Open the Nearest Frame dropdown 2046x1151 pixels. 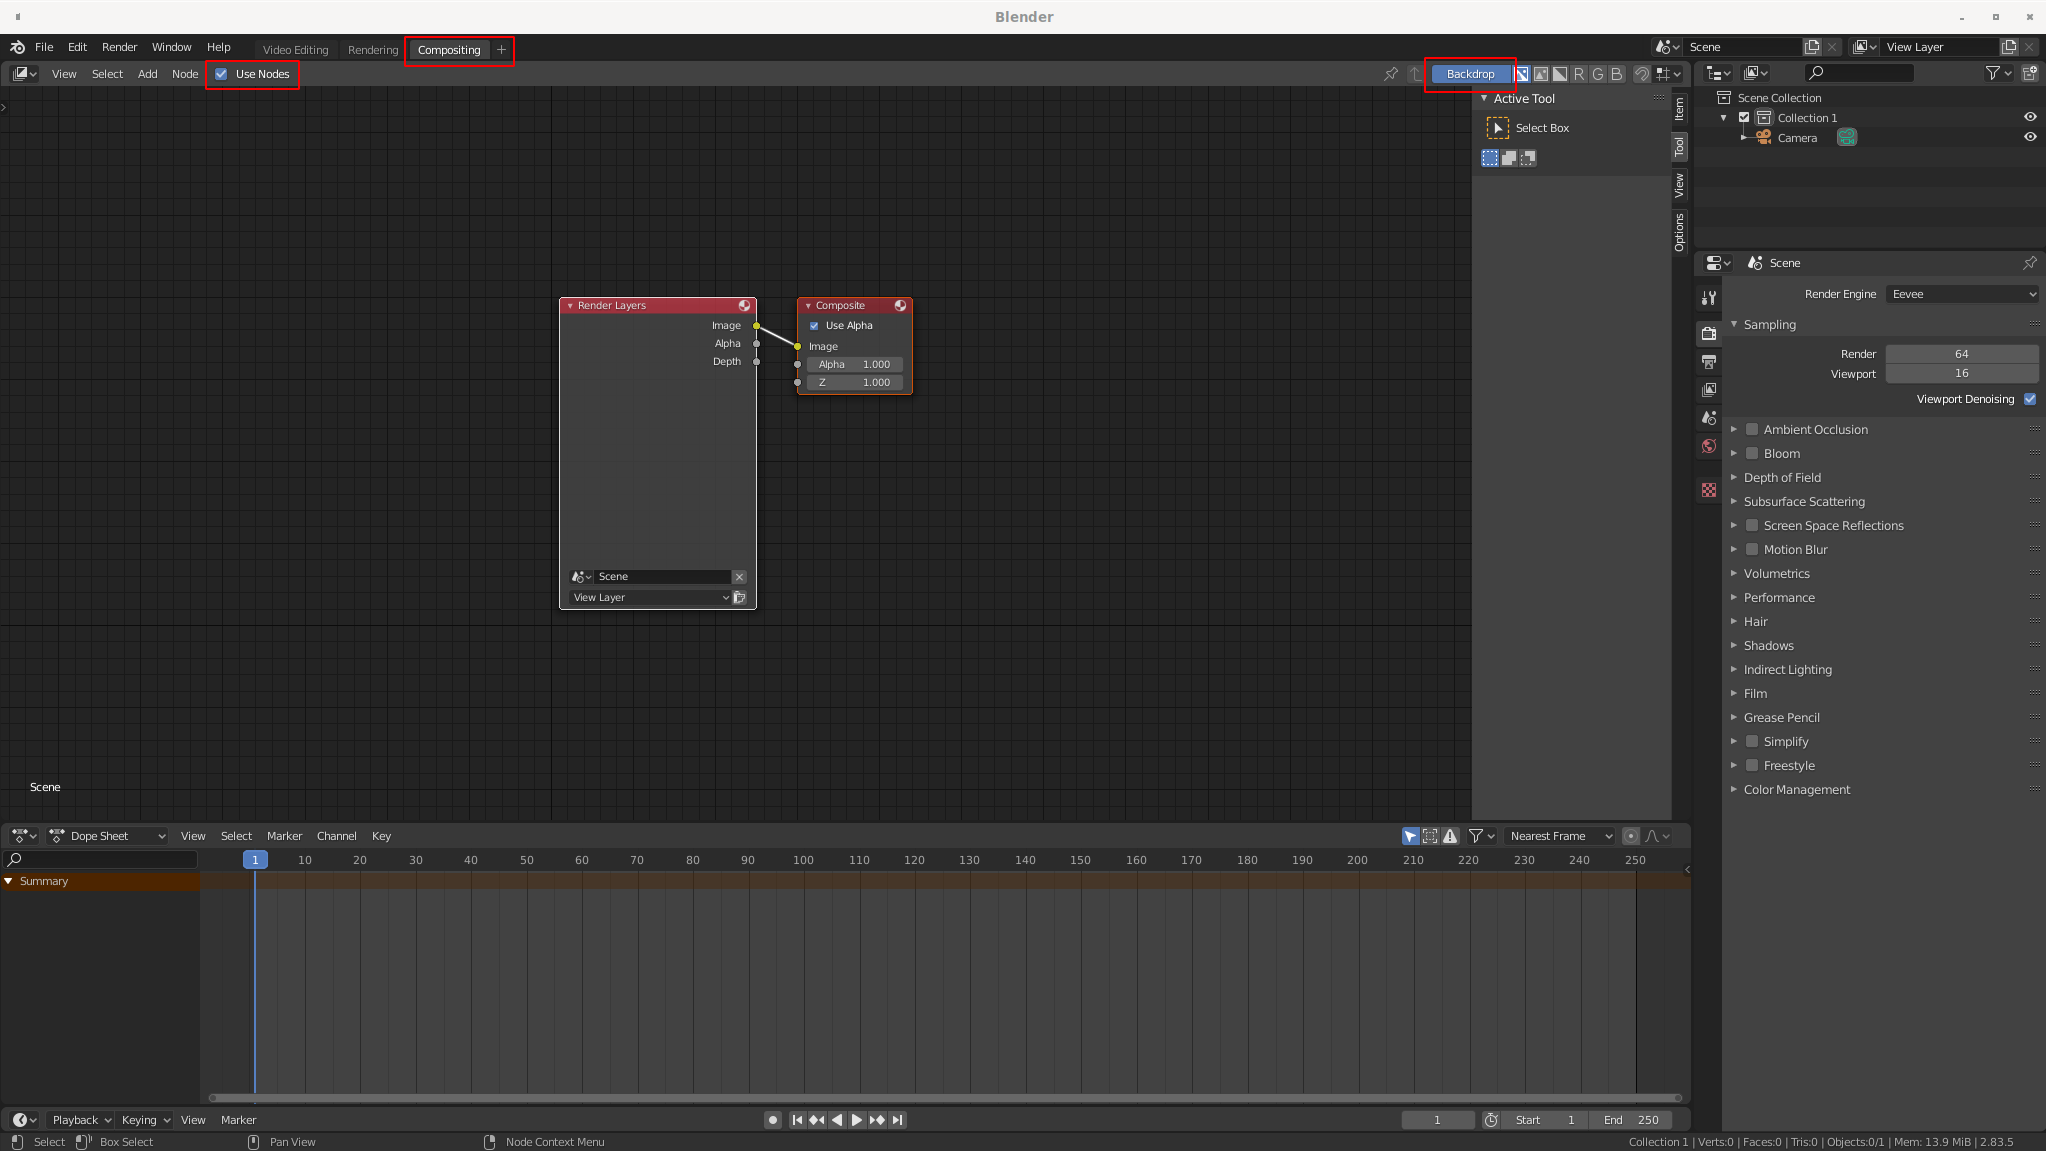coord(1559,836)
